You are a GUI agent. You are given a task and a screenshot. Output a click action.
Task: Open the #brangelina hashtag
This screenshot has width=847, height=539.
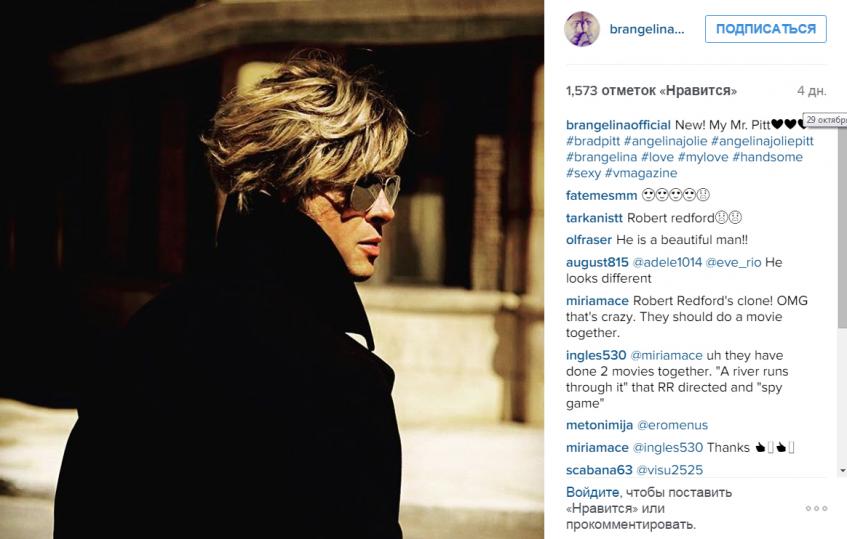[x=601, y=157]
